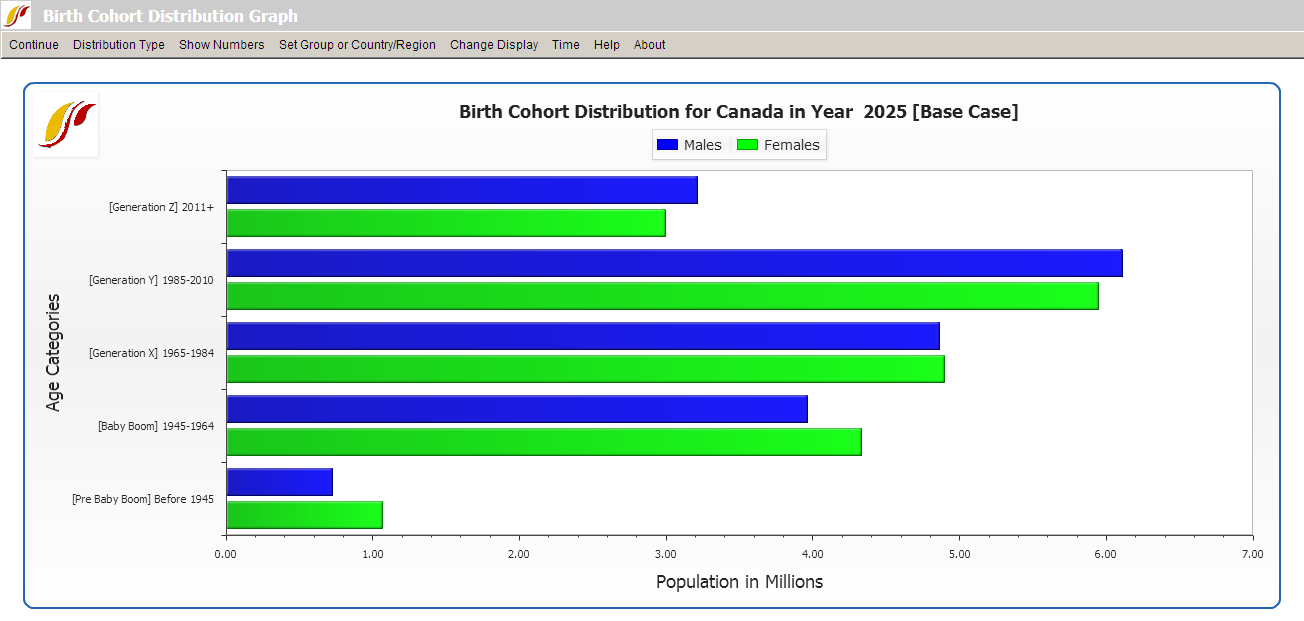
Task: Open the Help menu
Action: (x=606, y=45)
